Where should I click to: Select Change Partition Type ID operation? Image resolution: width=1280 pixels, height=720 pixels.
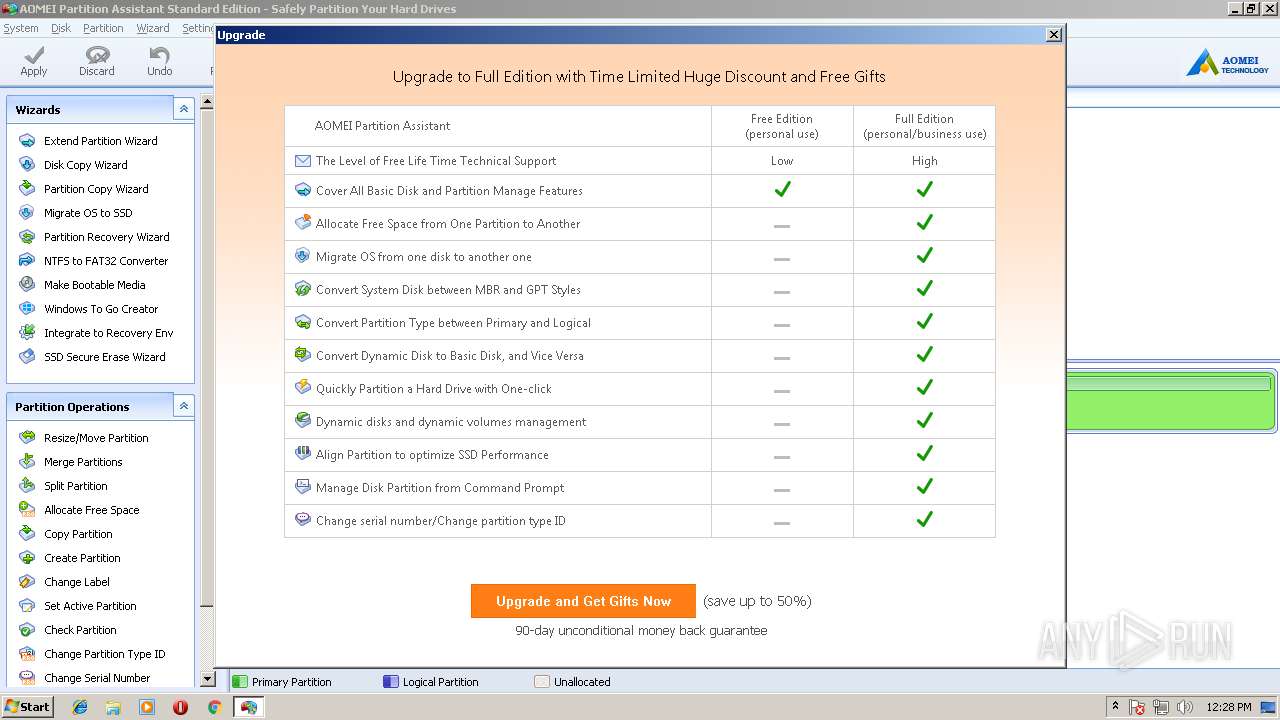(x=104, y=654)
